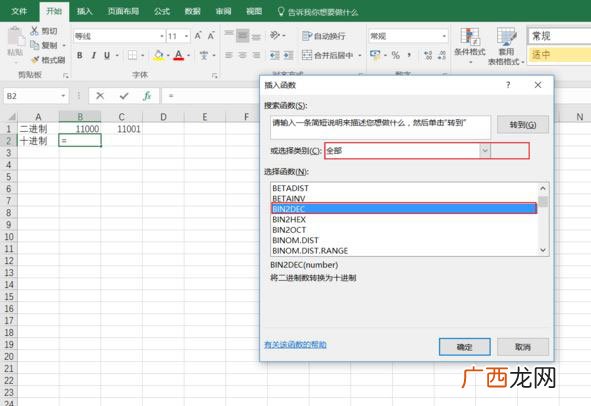Open the 文件 tab
The image size is (591, 406).
(x=19, y=11)
